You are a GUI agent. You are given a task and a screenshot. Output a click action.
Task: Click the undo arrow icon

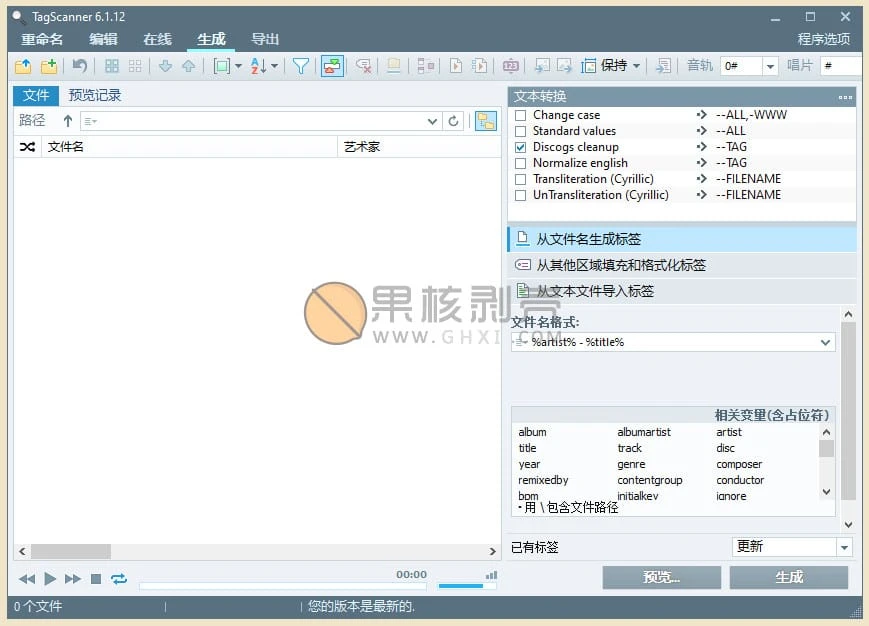[x=80, y=66]
